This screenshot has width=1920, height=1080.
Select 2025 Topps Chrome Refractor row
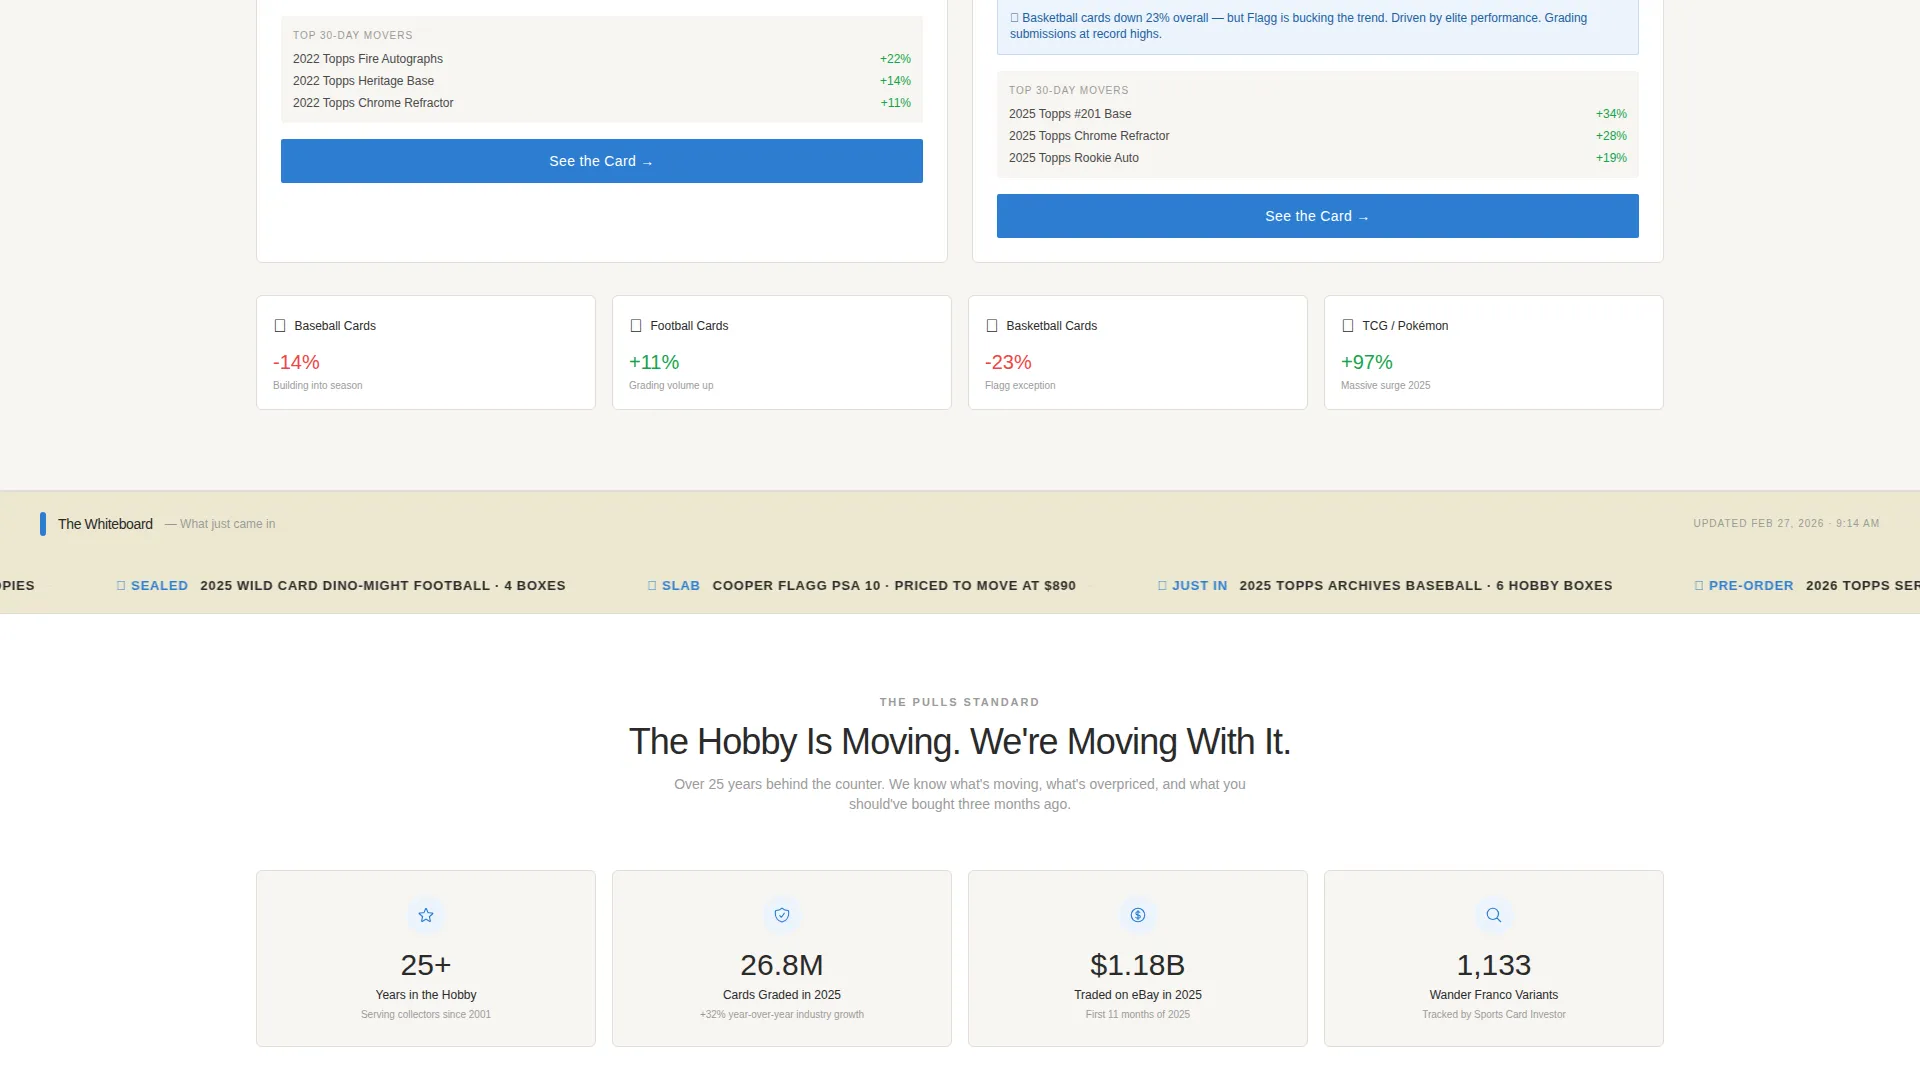1318,136
